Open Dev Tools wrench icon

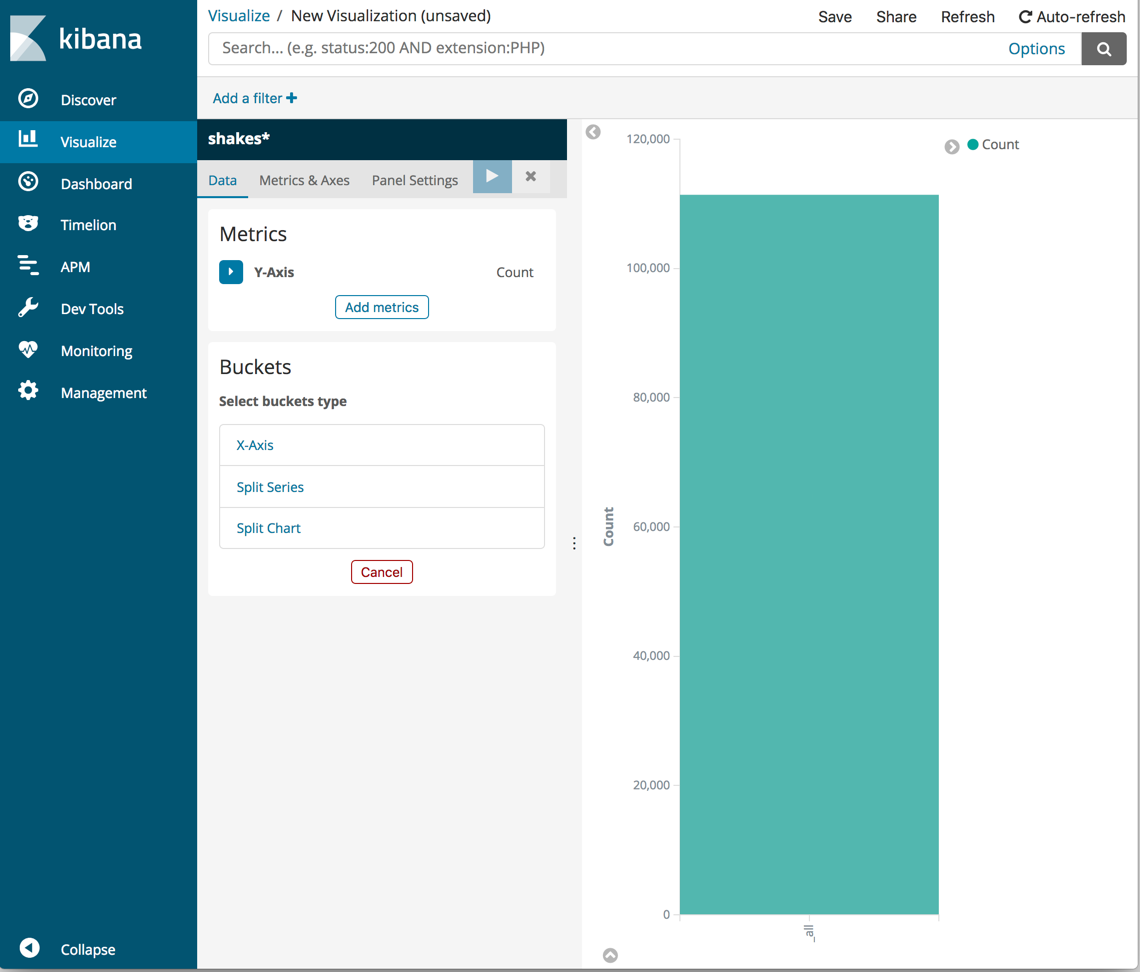[29, 308]
